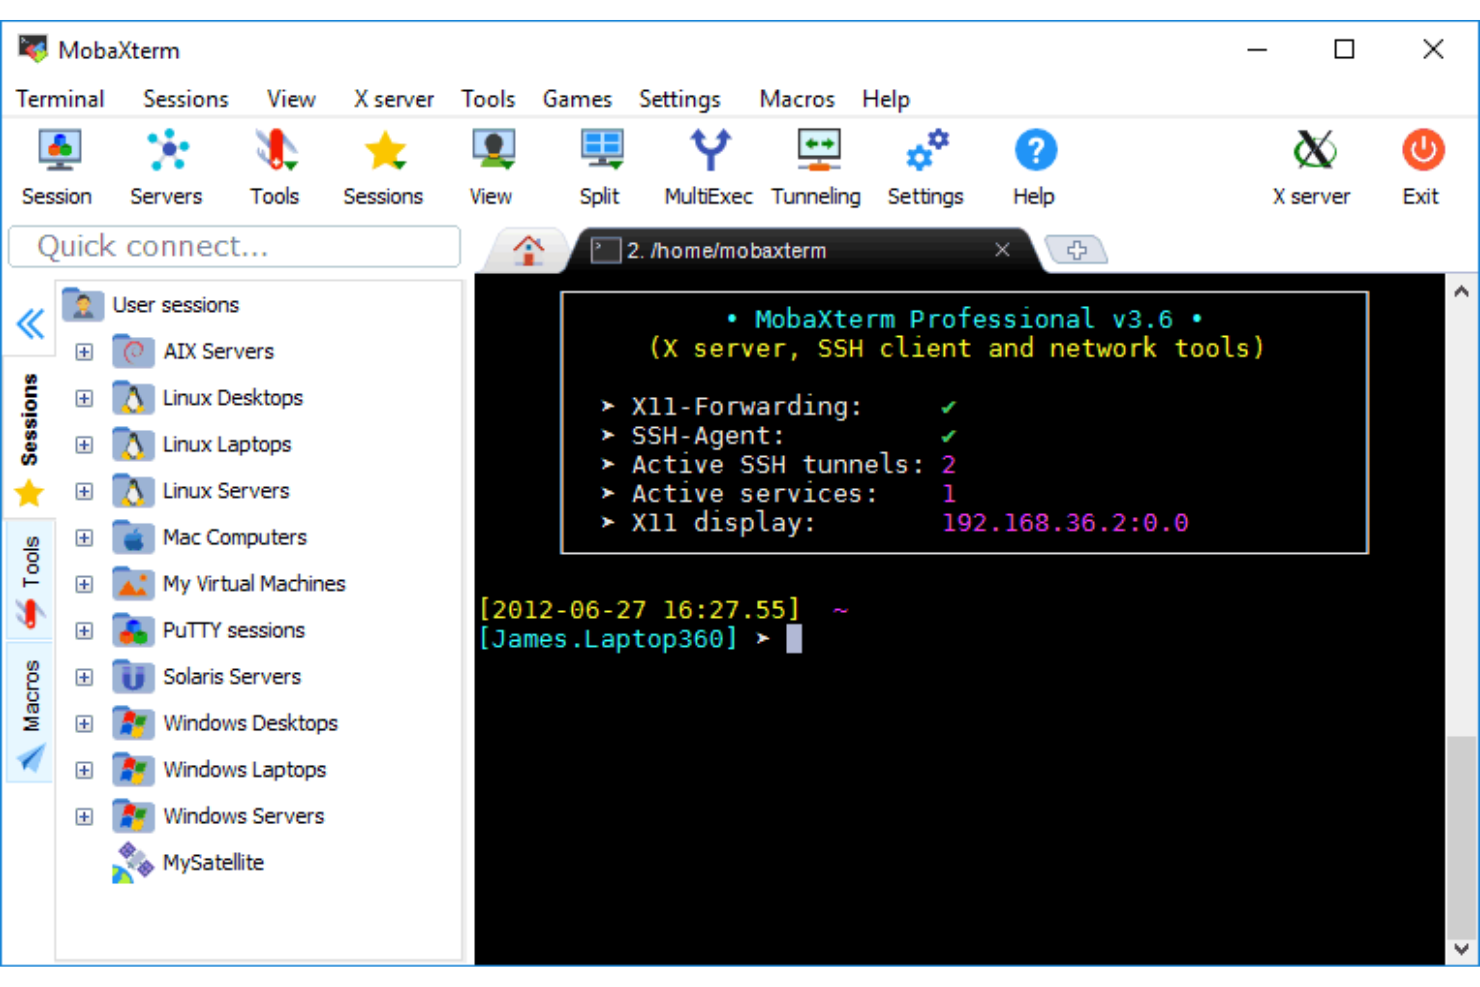
Task: Expand the Linux Servers tree node
Action: coord(84,491)
